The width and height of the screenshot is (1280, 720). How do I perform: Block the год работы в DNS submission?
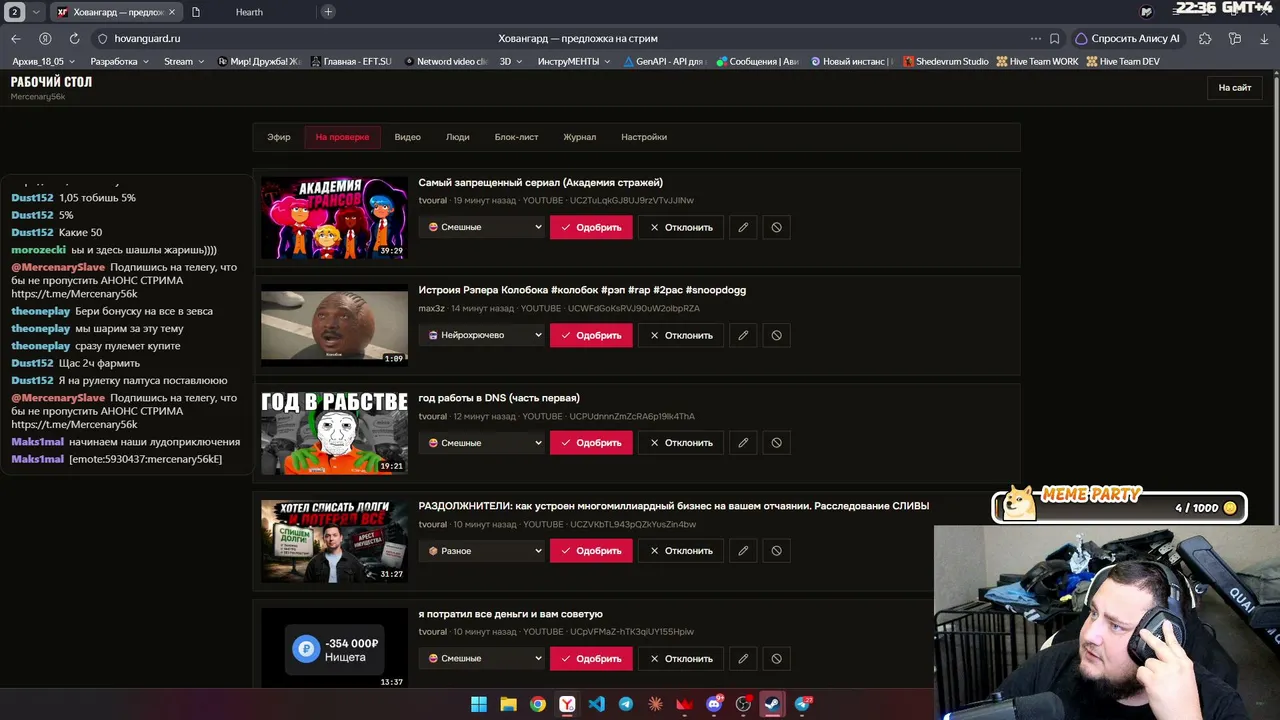pyautogui.click(x=776, y=443)
